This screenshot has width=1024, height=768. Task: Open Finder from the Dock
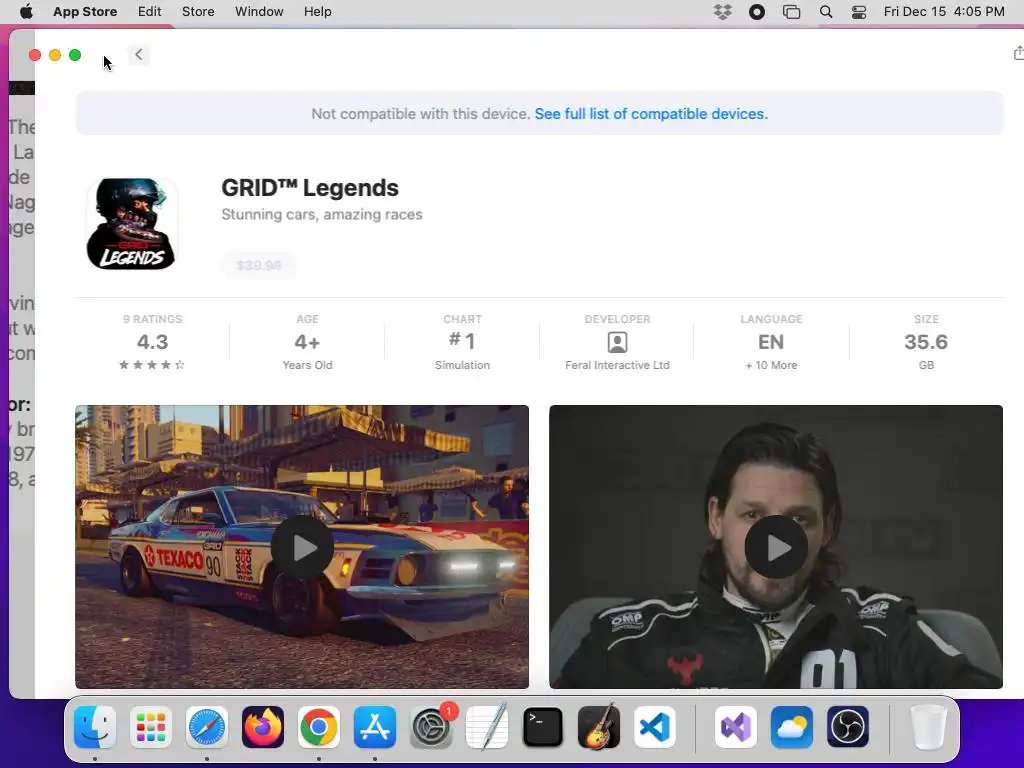(95, 727)
